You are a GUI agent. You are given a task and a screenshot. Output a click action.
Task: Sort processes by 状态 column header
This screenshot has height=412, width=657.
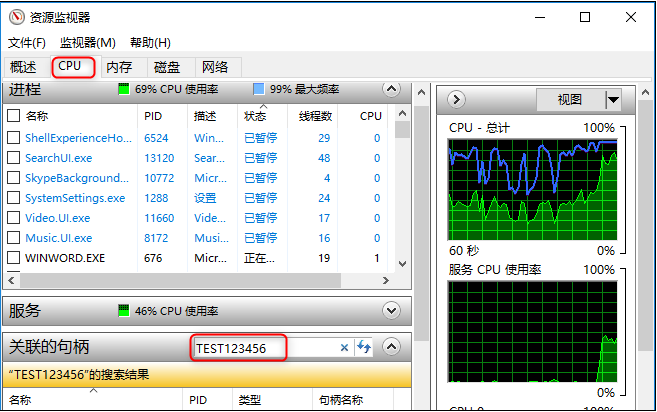[x=262, y=116]
